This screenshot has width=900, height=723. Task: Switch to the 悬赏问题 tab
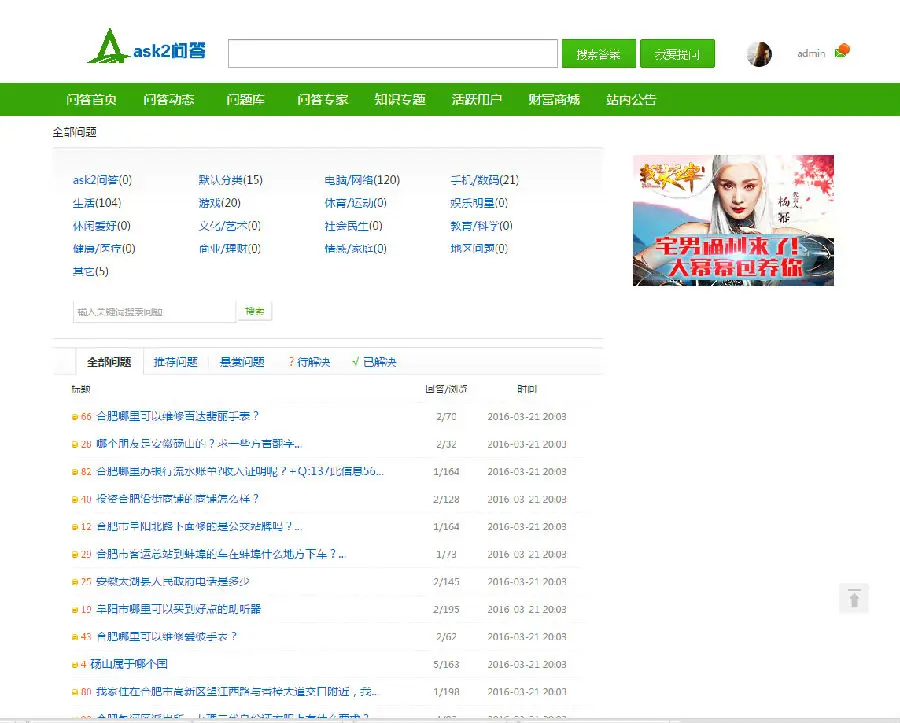coord(242,362)
